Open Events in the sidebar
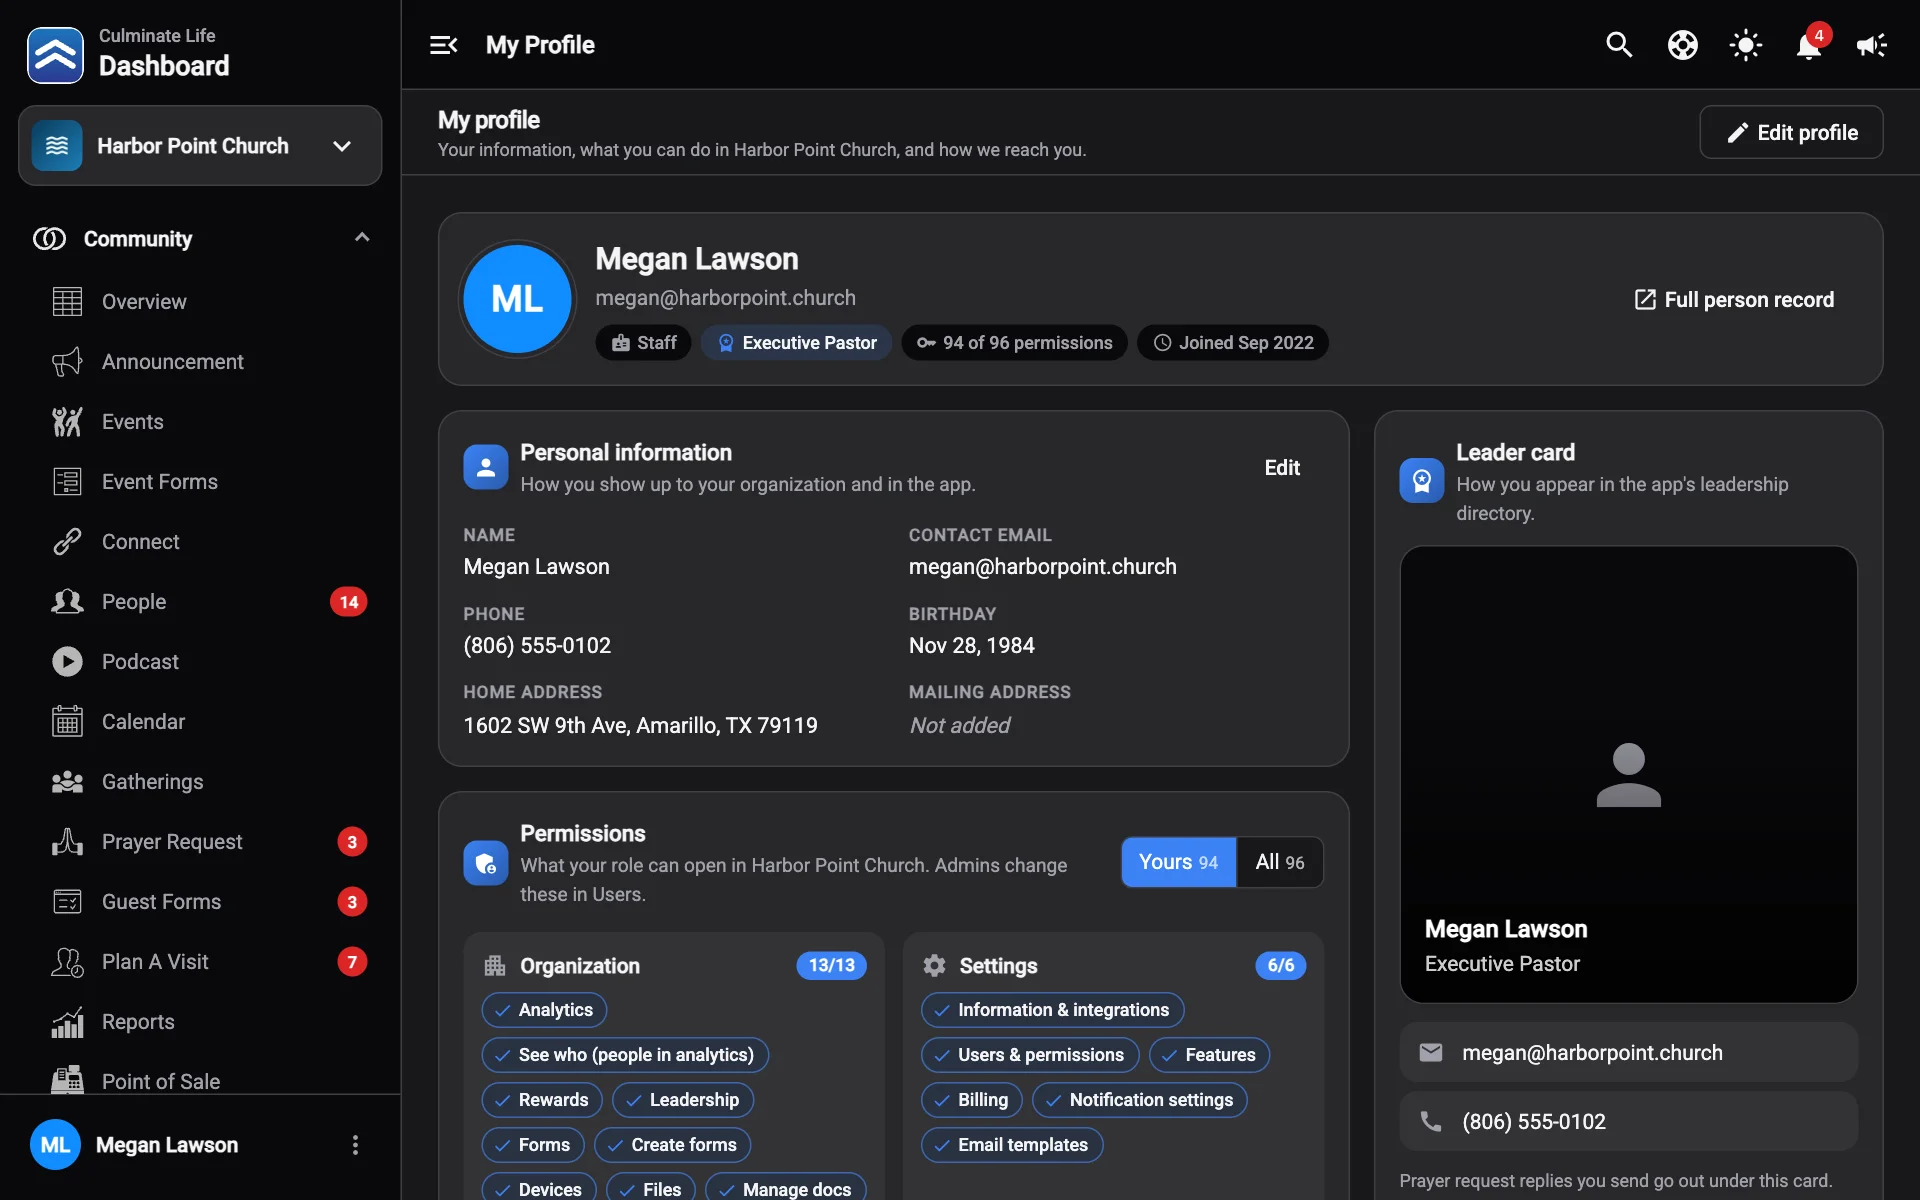The width and height of the screenshot is (1920, 1200). 200,421
